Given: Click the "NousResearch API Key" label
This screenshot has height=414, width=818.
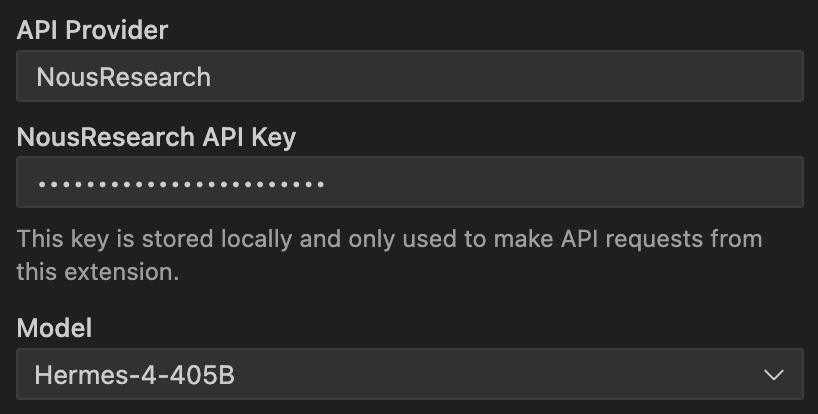Looking at the screenshot, I should (156, 136).
